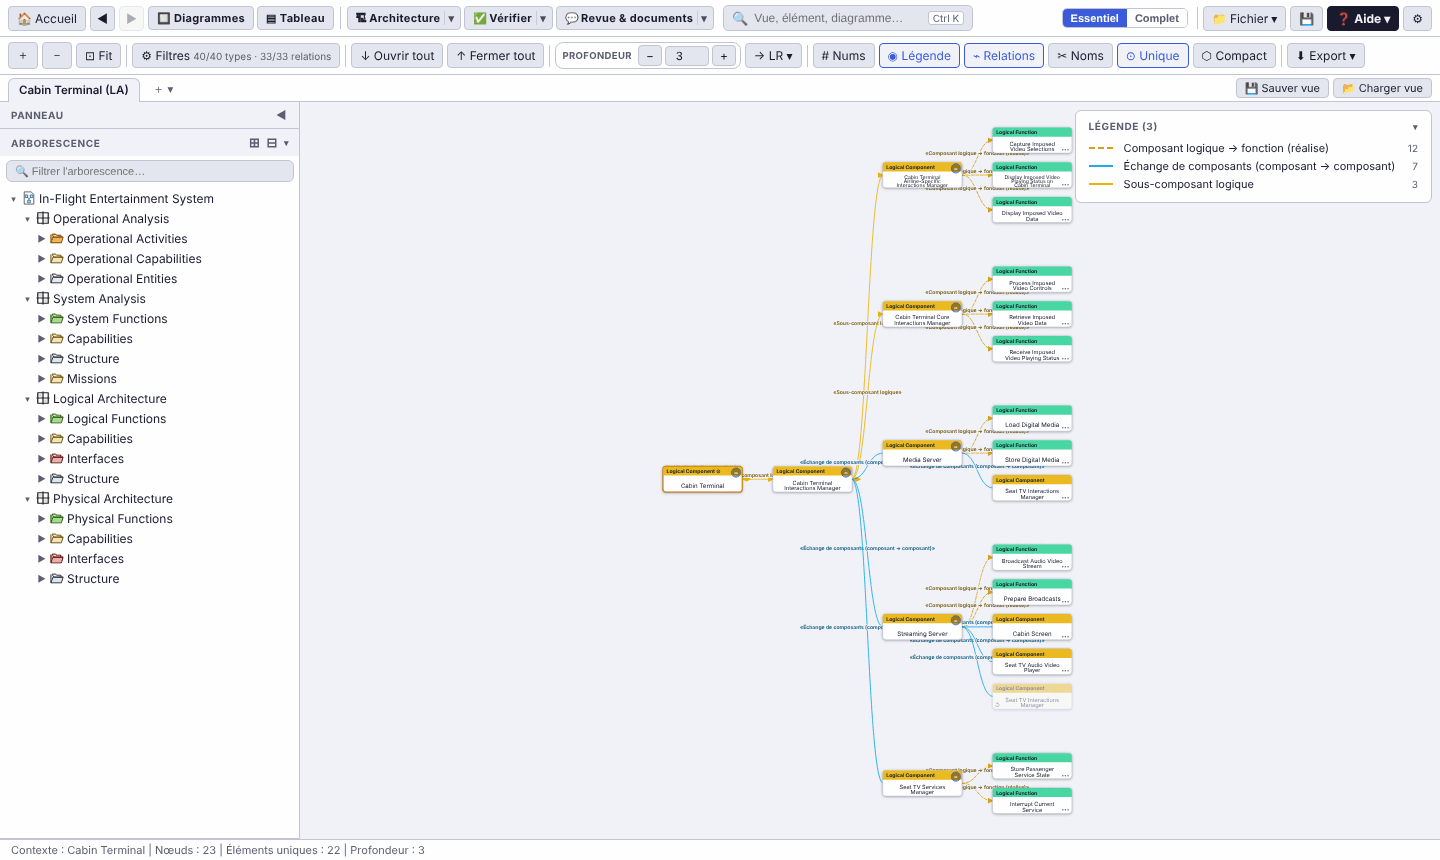The width and height of the screenshot is (1440, 860).
Task: Decrease Profondeur with the minus stepper
Action: 650,56
